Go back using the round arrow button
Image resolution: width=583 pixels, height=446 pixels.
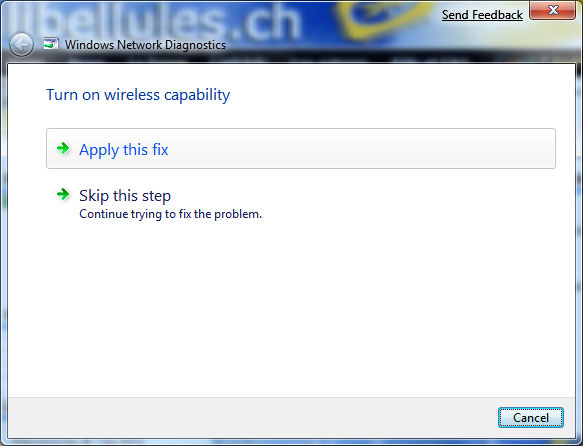[21, 45]
